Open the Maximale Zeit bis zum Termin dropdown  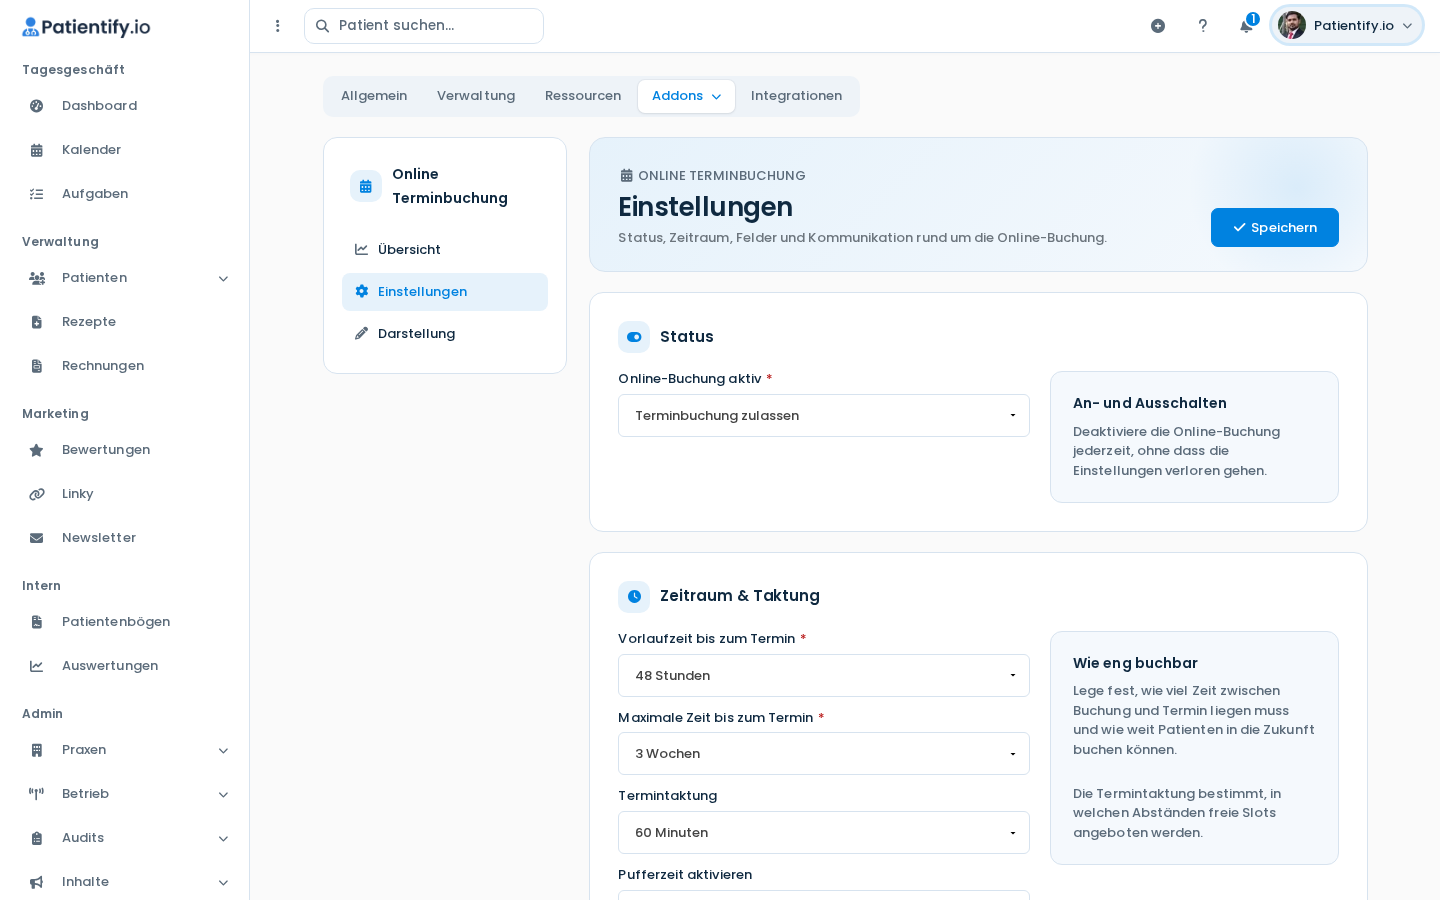824,754
